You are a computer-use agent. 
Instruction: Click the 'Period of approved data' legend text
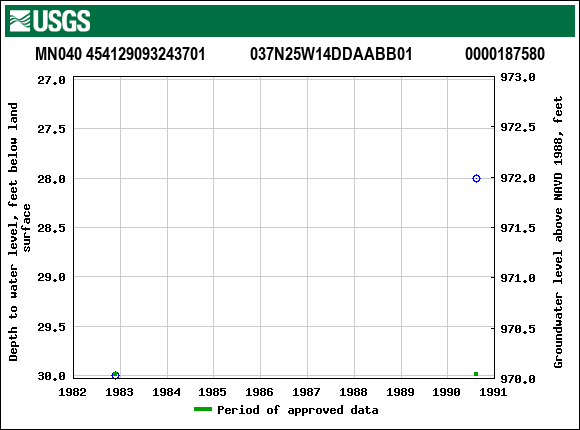pos(297,410)
